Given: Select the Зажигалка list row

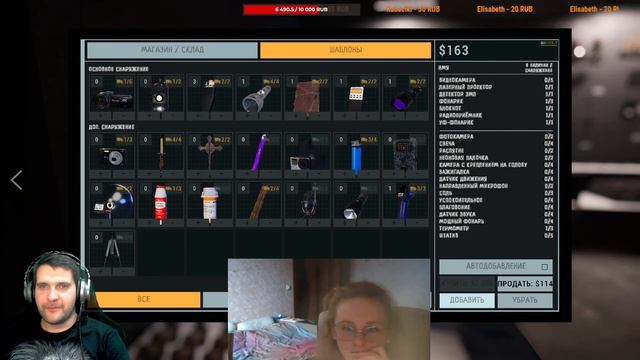Looking at the screenshot, I should pos(496,172).
